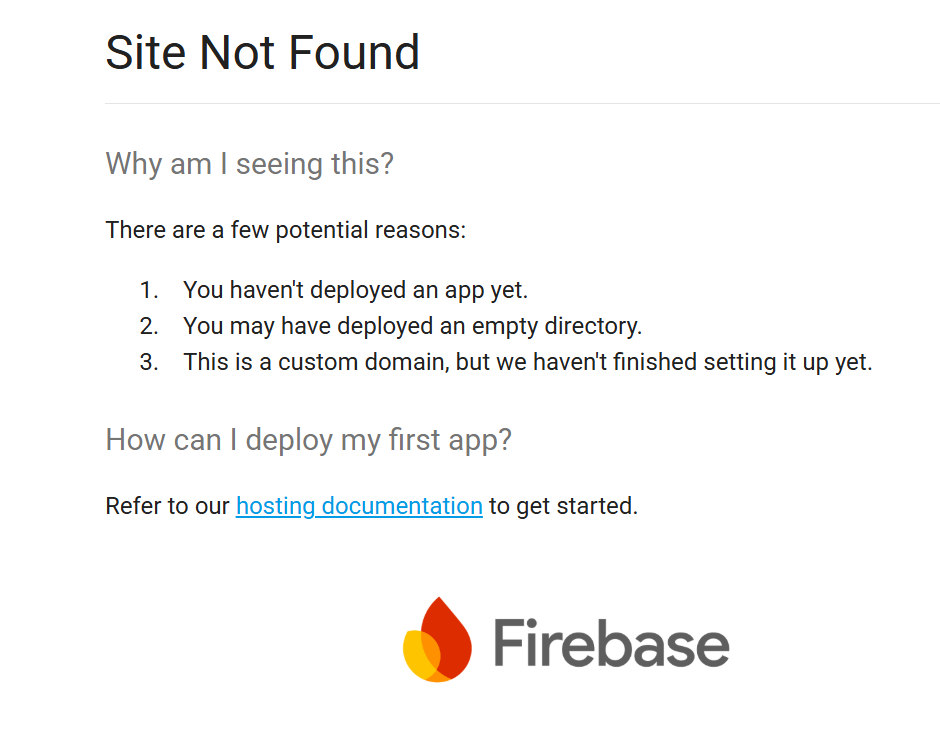Select reason three about custom domain
This screenshot has width=940, height=741.
click(528, 362)
